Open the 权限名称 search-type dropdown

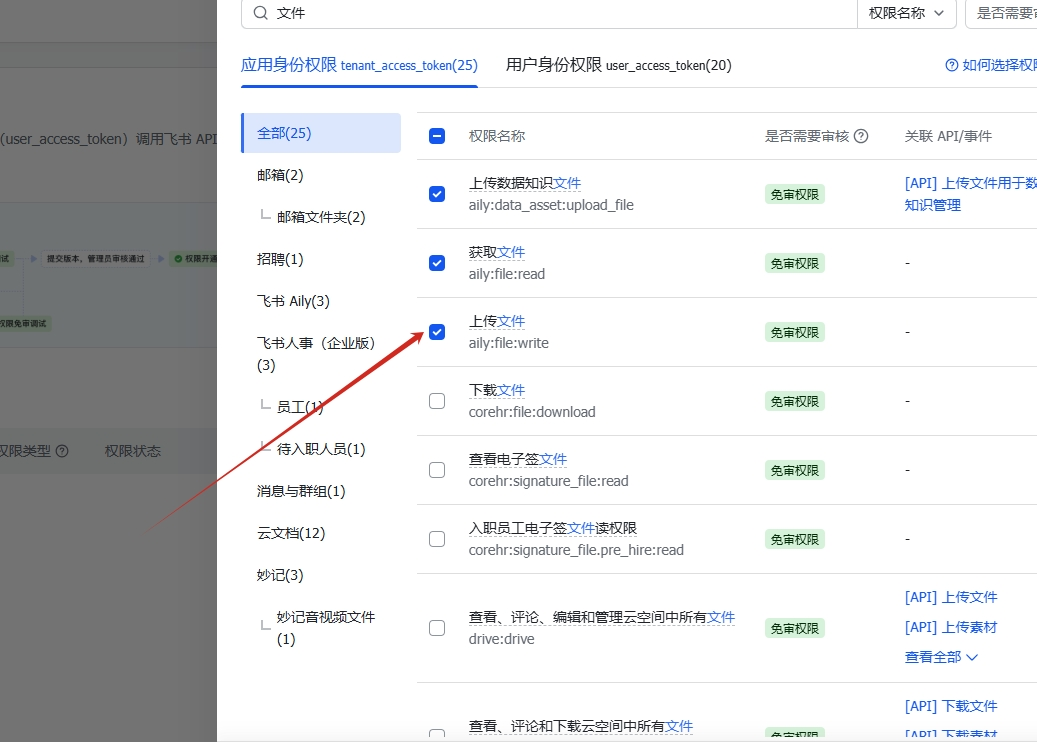click(x=906, y=13)
